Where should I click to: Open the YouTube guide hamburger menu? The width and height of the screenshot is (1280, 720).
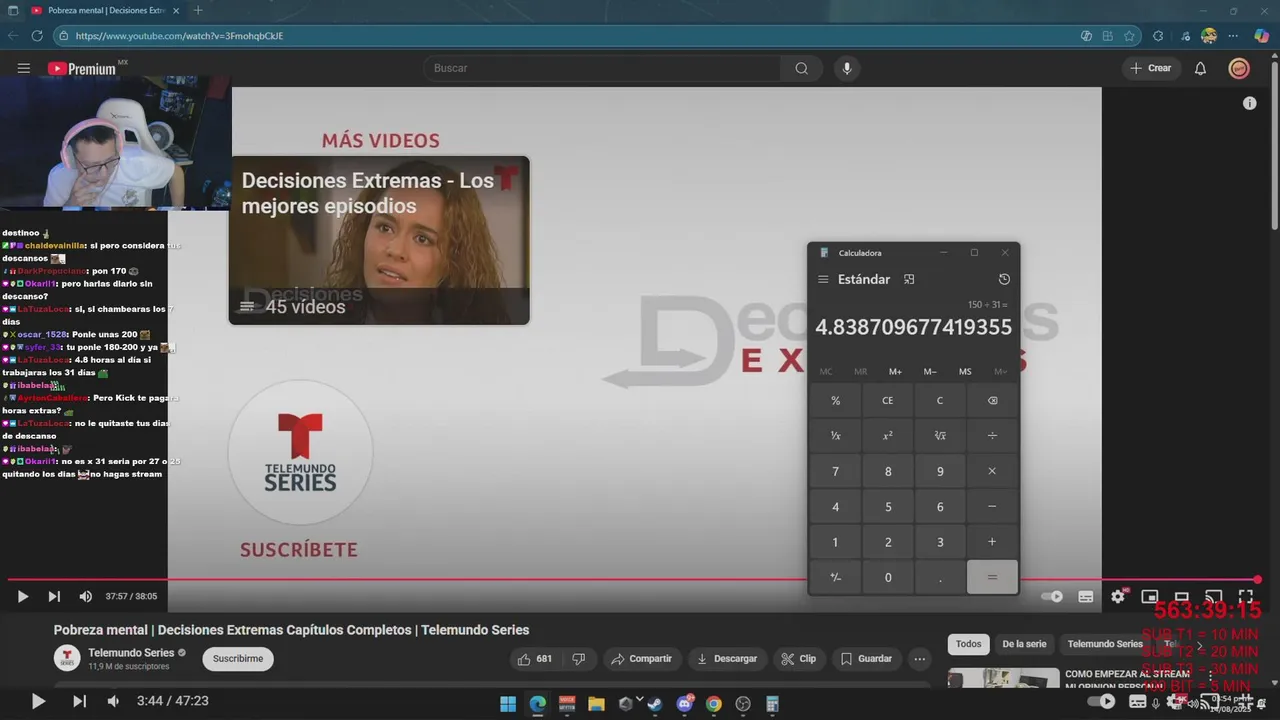click(23, 68)
